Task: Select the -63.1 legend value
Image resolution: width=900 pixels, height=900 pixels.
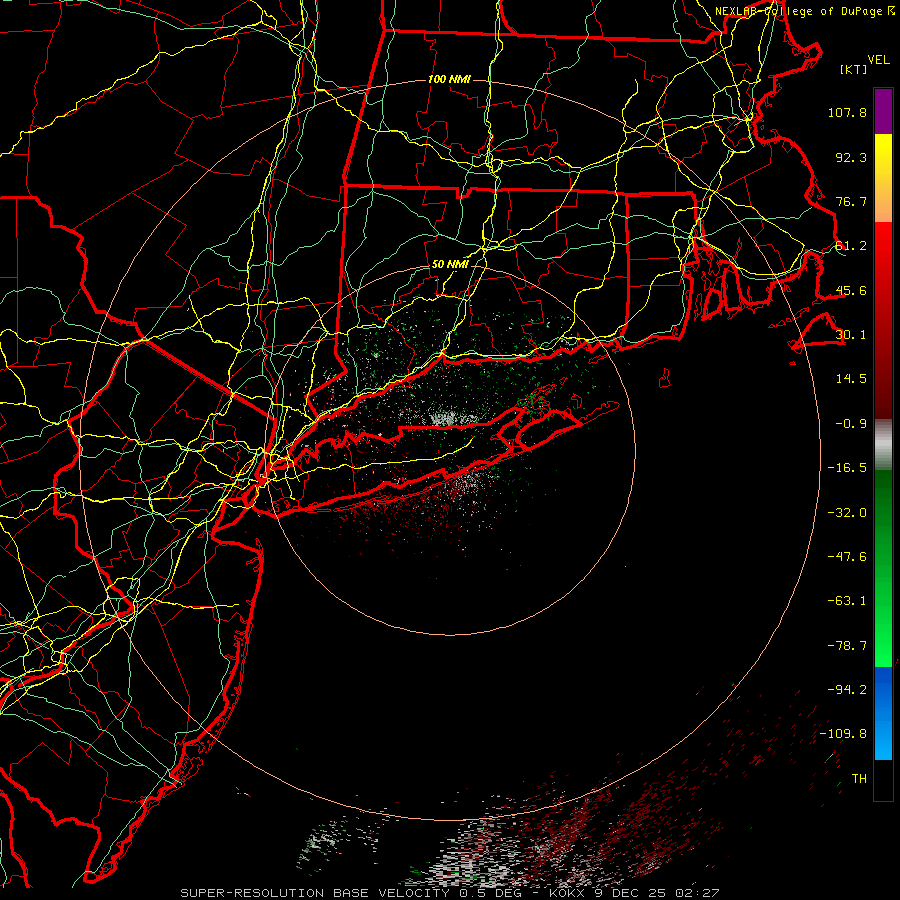Action: [x=847, y=601]
